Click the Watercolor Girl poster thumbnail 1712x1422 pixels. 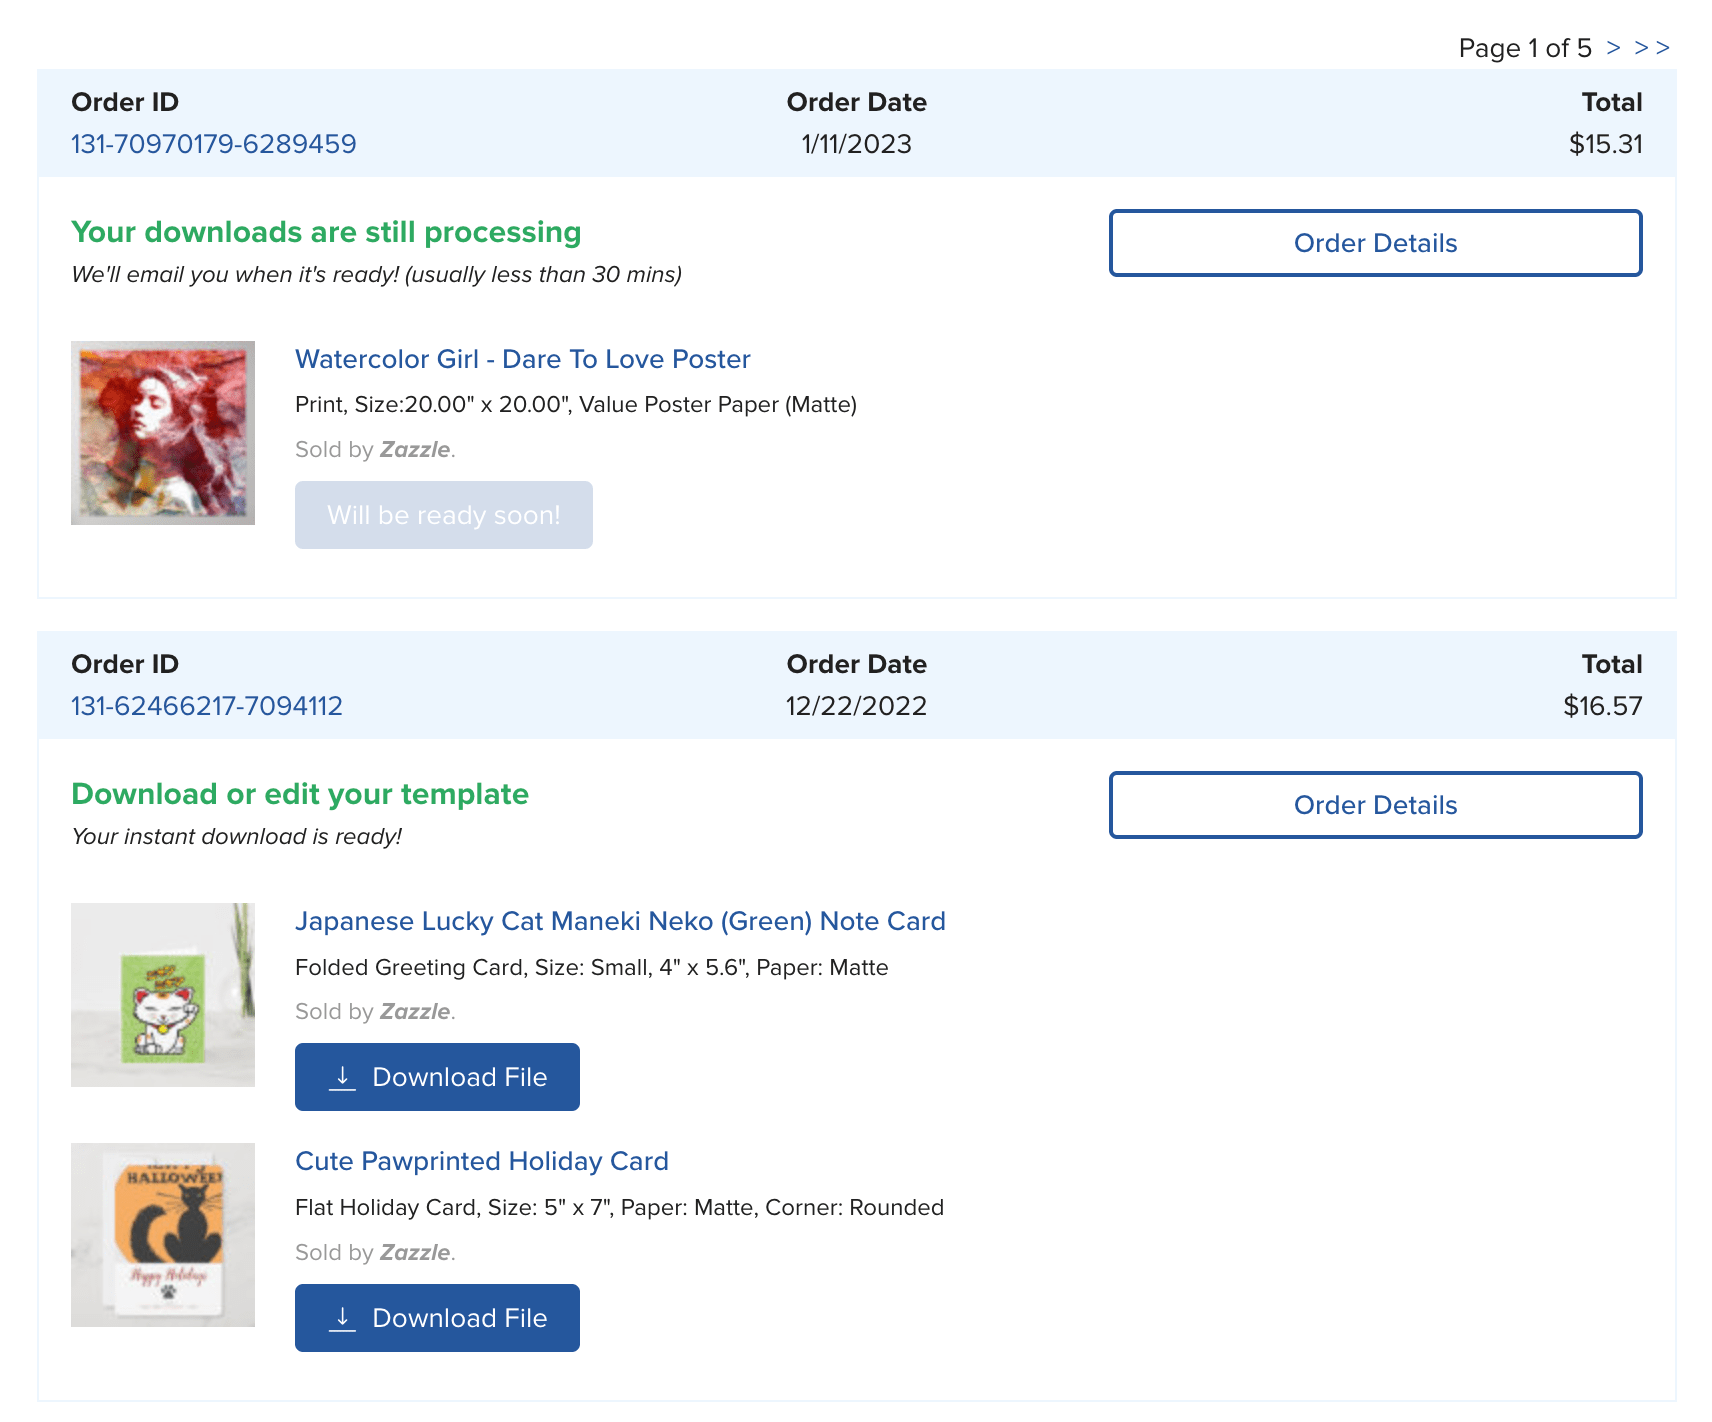[x=162, y=432]
